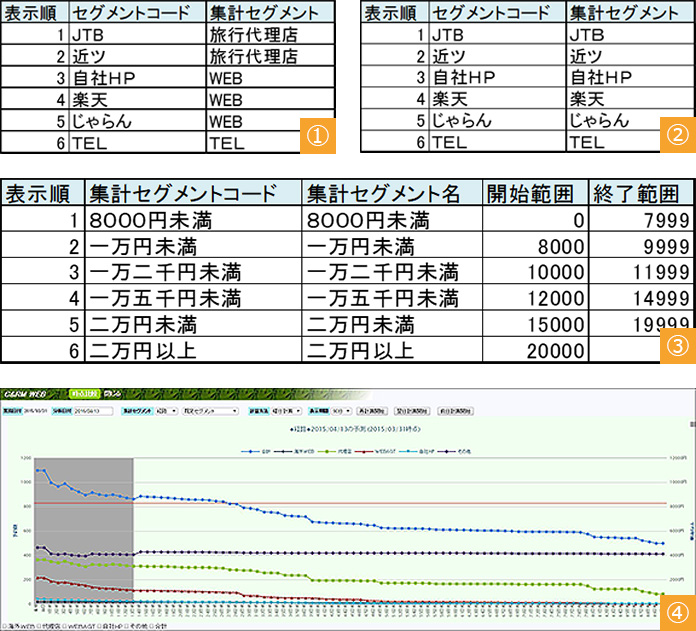
Task: Click the last button on the right of the chart toolbar
Action: pos(455,411)
